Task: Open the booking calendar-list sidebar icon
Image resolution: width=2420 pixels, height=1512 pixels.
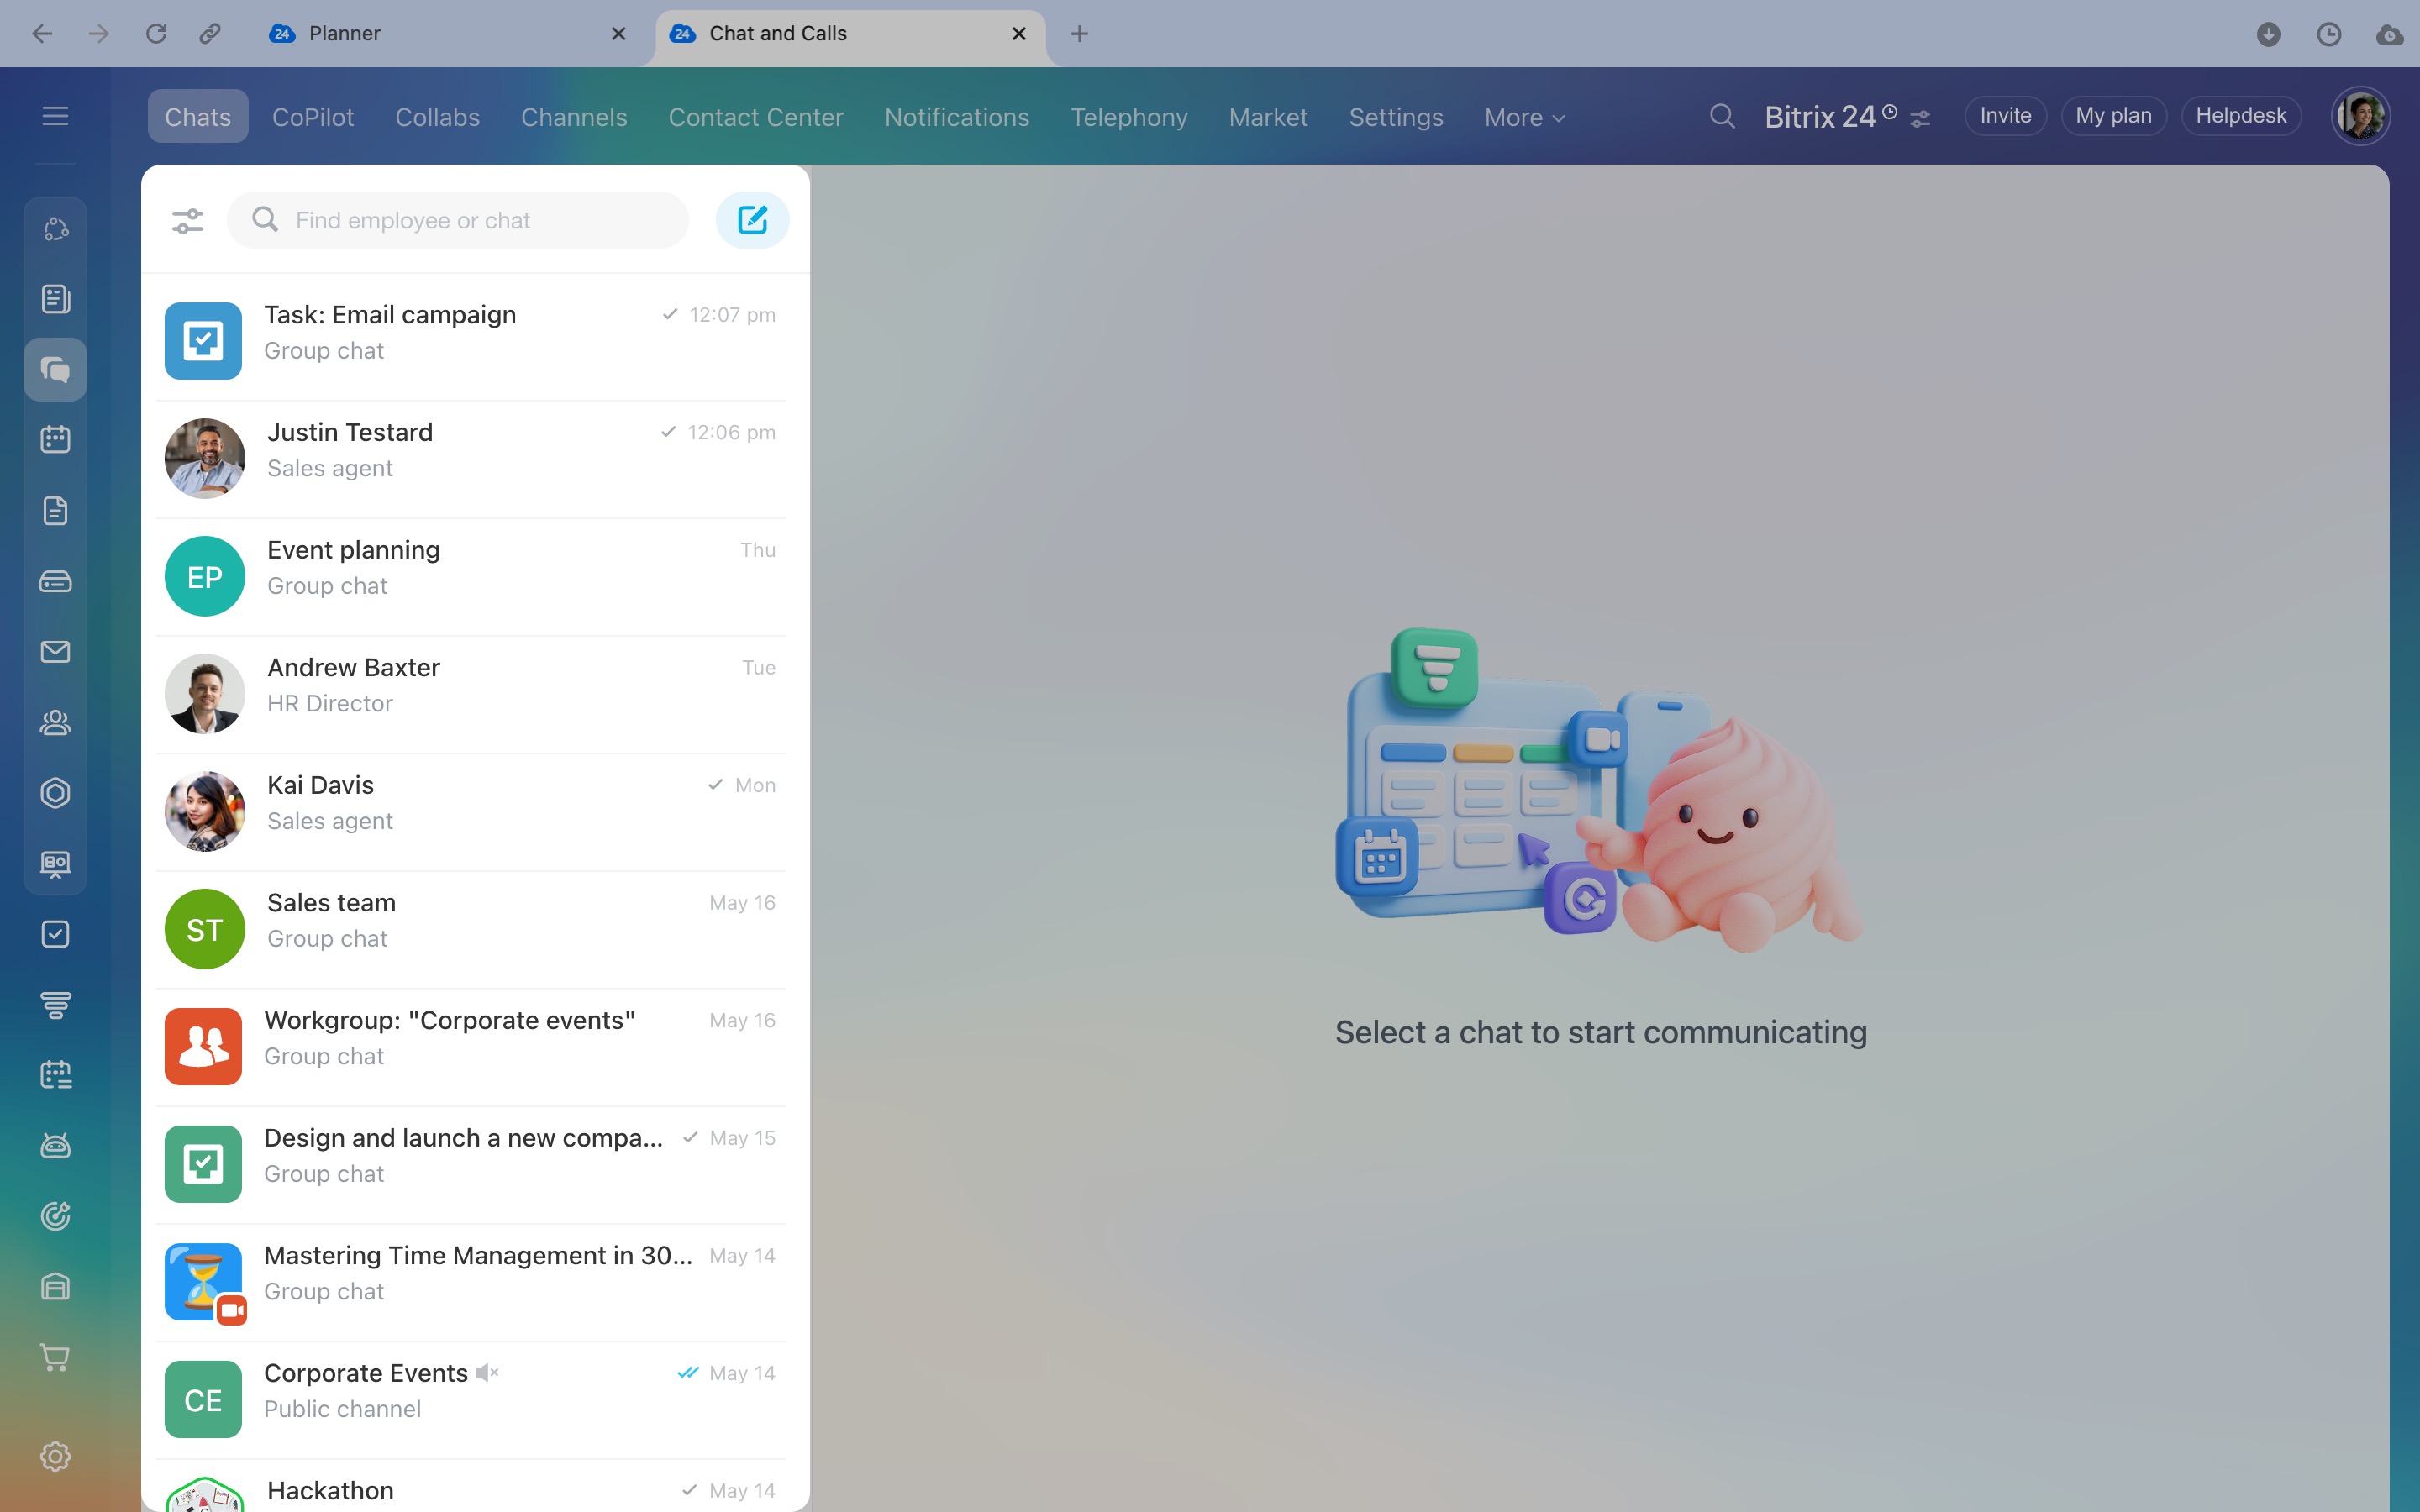Action: pos(55,1075)
